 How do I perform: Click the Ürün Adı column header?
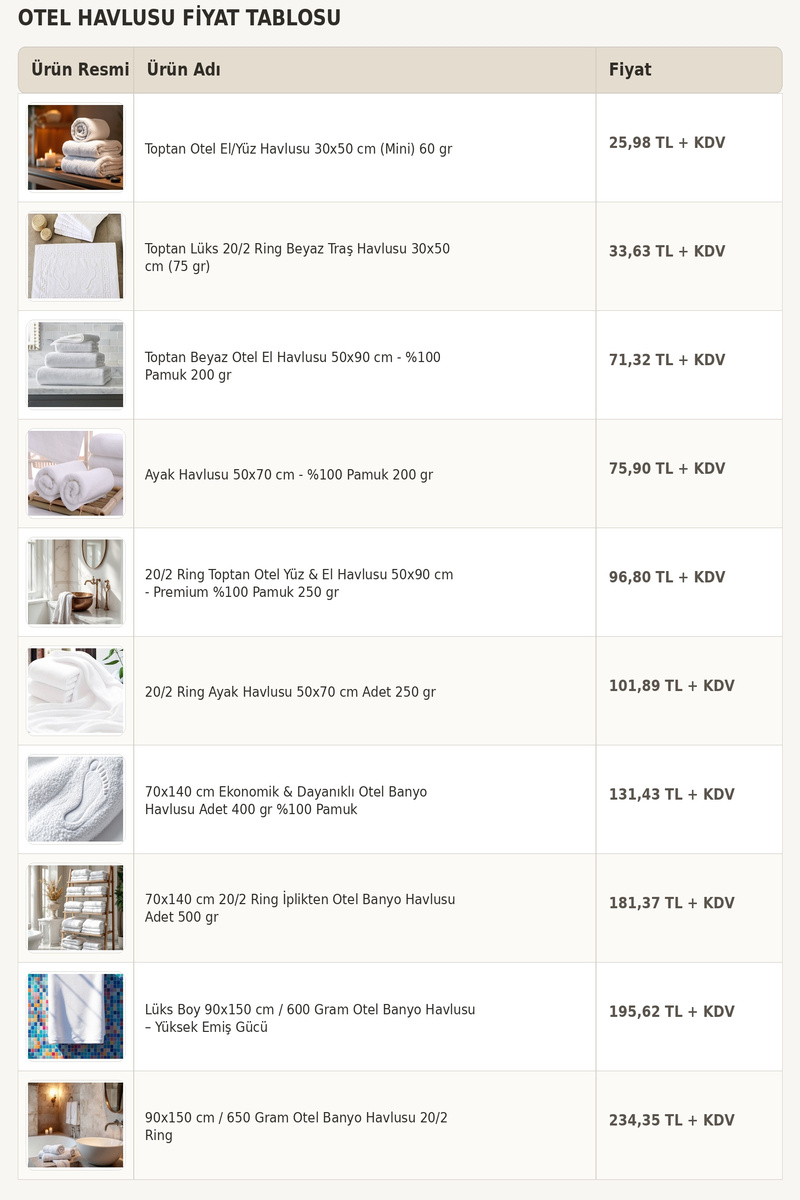coord(184,70)
